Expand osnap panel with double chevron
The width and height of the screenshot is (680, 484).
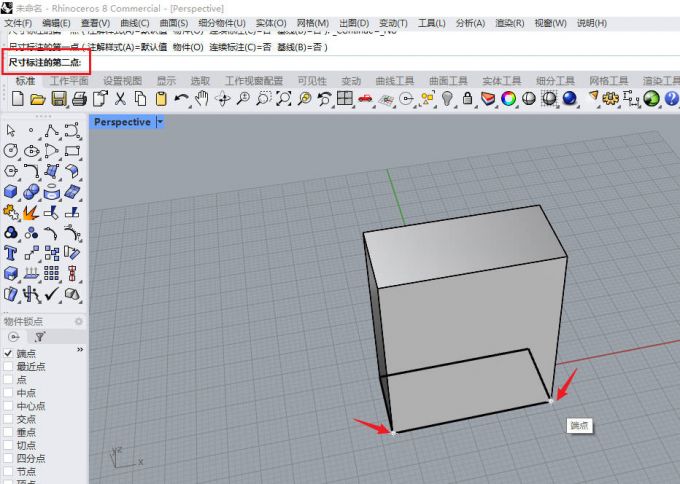pyautogui.click(x=80, y=350)
